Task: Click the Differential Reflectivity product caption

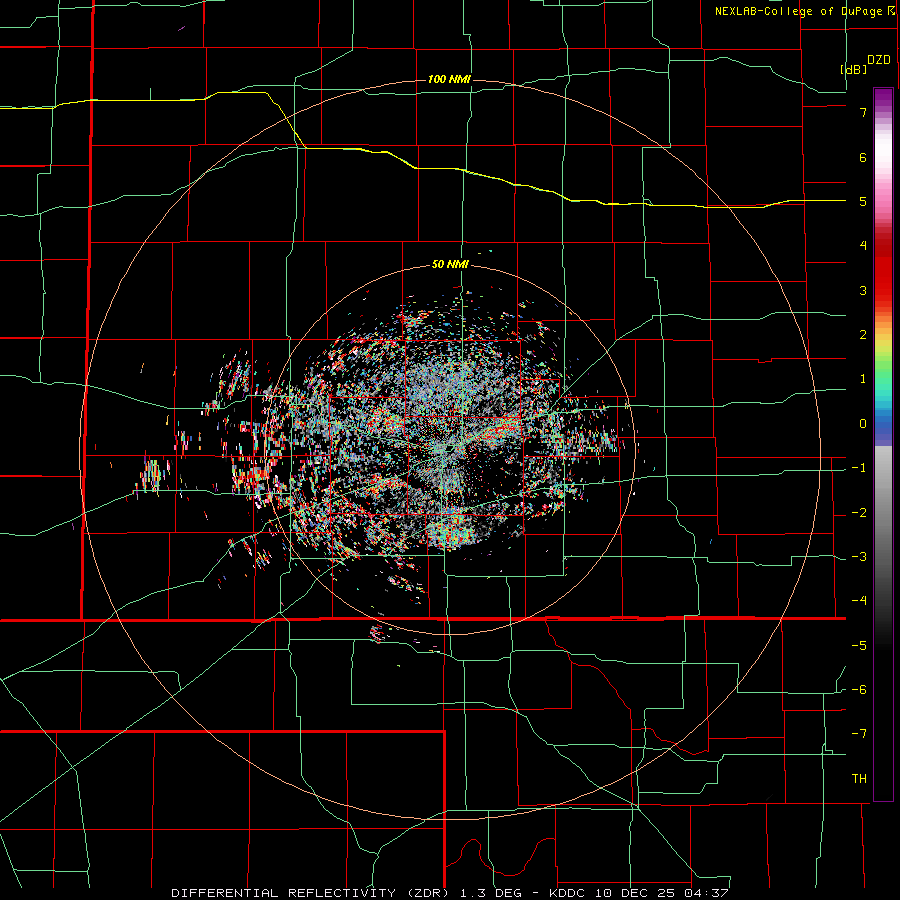Action: [x=449, y=893]
